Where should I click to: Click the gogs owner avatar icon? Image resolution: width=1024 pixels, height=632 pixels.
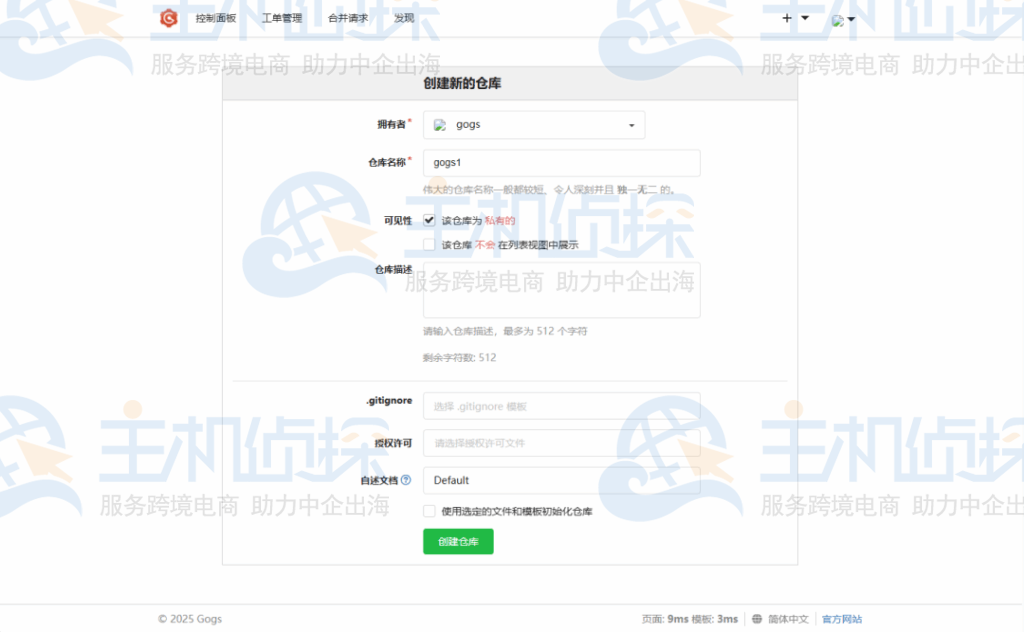pos(440,125)
